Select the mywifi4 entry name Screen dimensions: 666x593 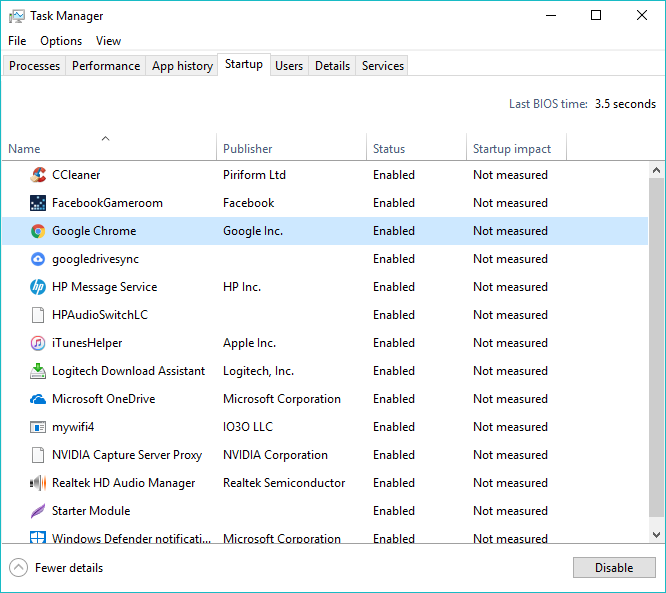point(73,427)
